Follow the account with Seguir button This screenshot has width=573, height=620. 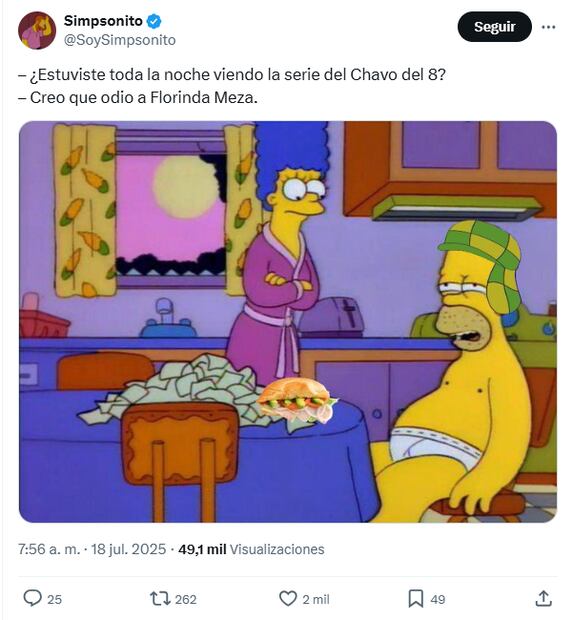coord(494,27)
